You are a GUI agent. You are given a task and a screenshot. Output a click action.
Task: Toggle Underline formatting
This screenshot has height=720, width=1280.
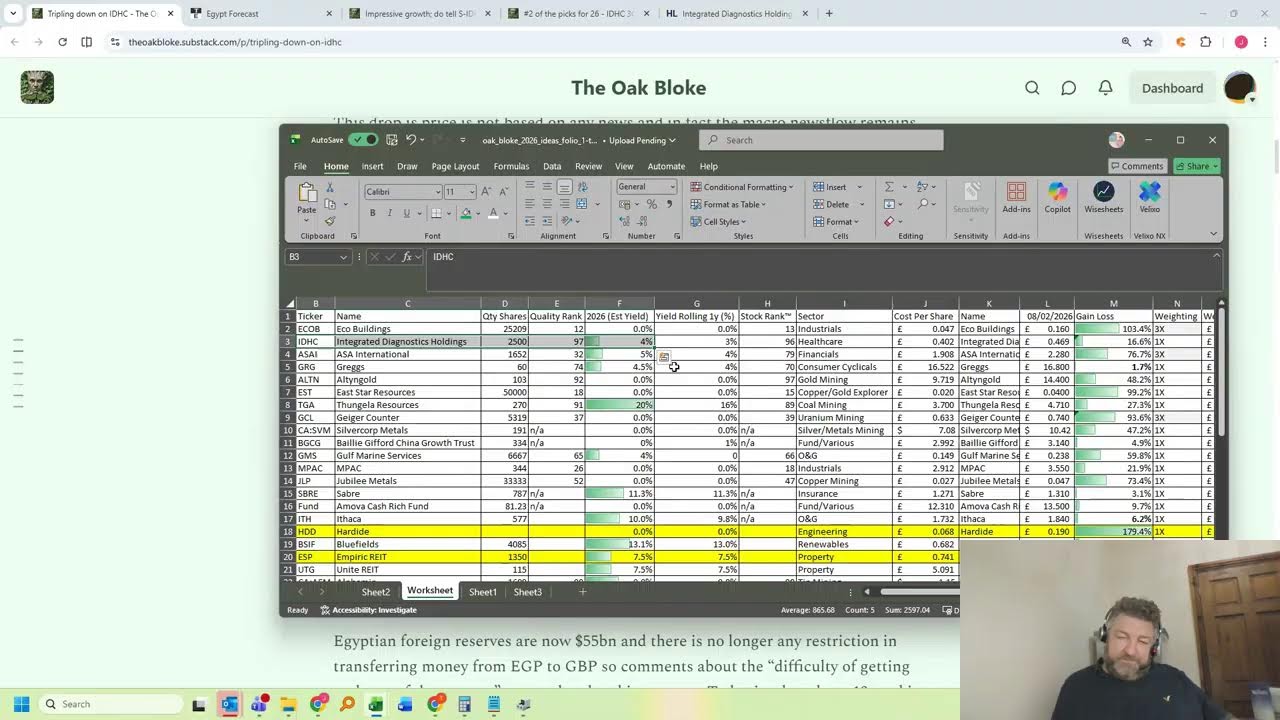point(406,213)
